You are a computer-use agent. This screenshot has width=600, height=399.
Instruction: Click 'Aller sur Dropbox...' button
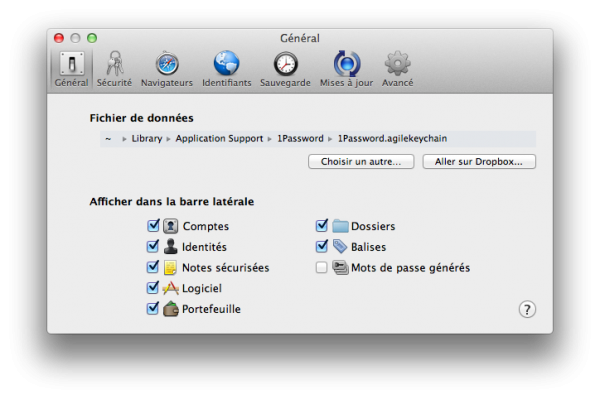(x=479, y=161)
